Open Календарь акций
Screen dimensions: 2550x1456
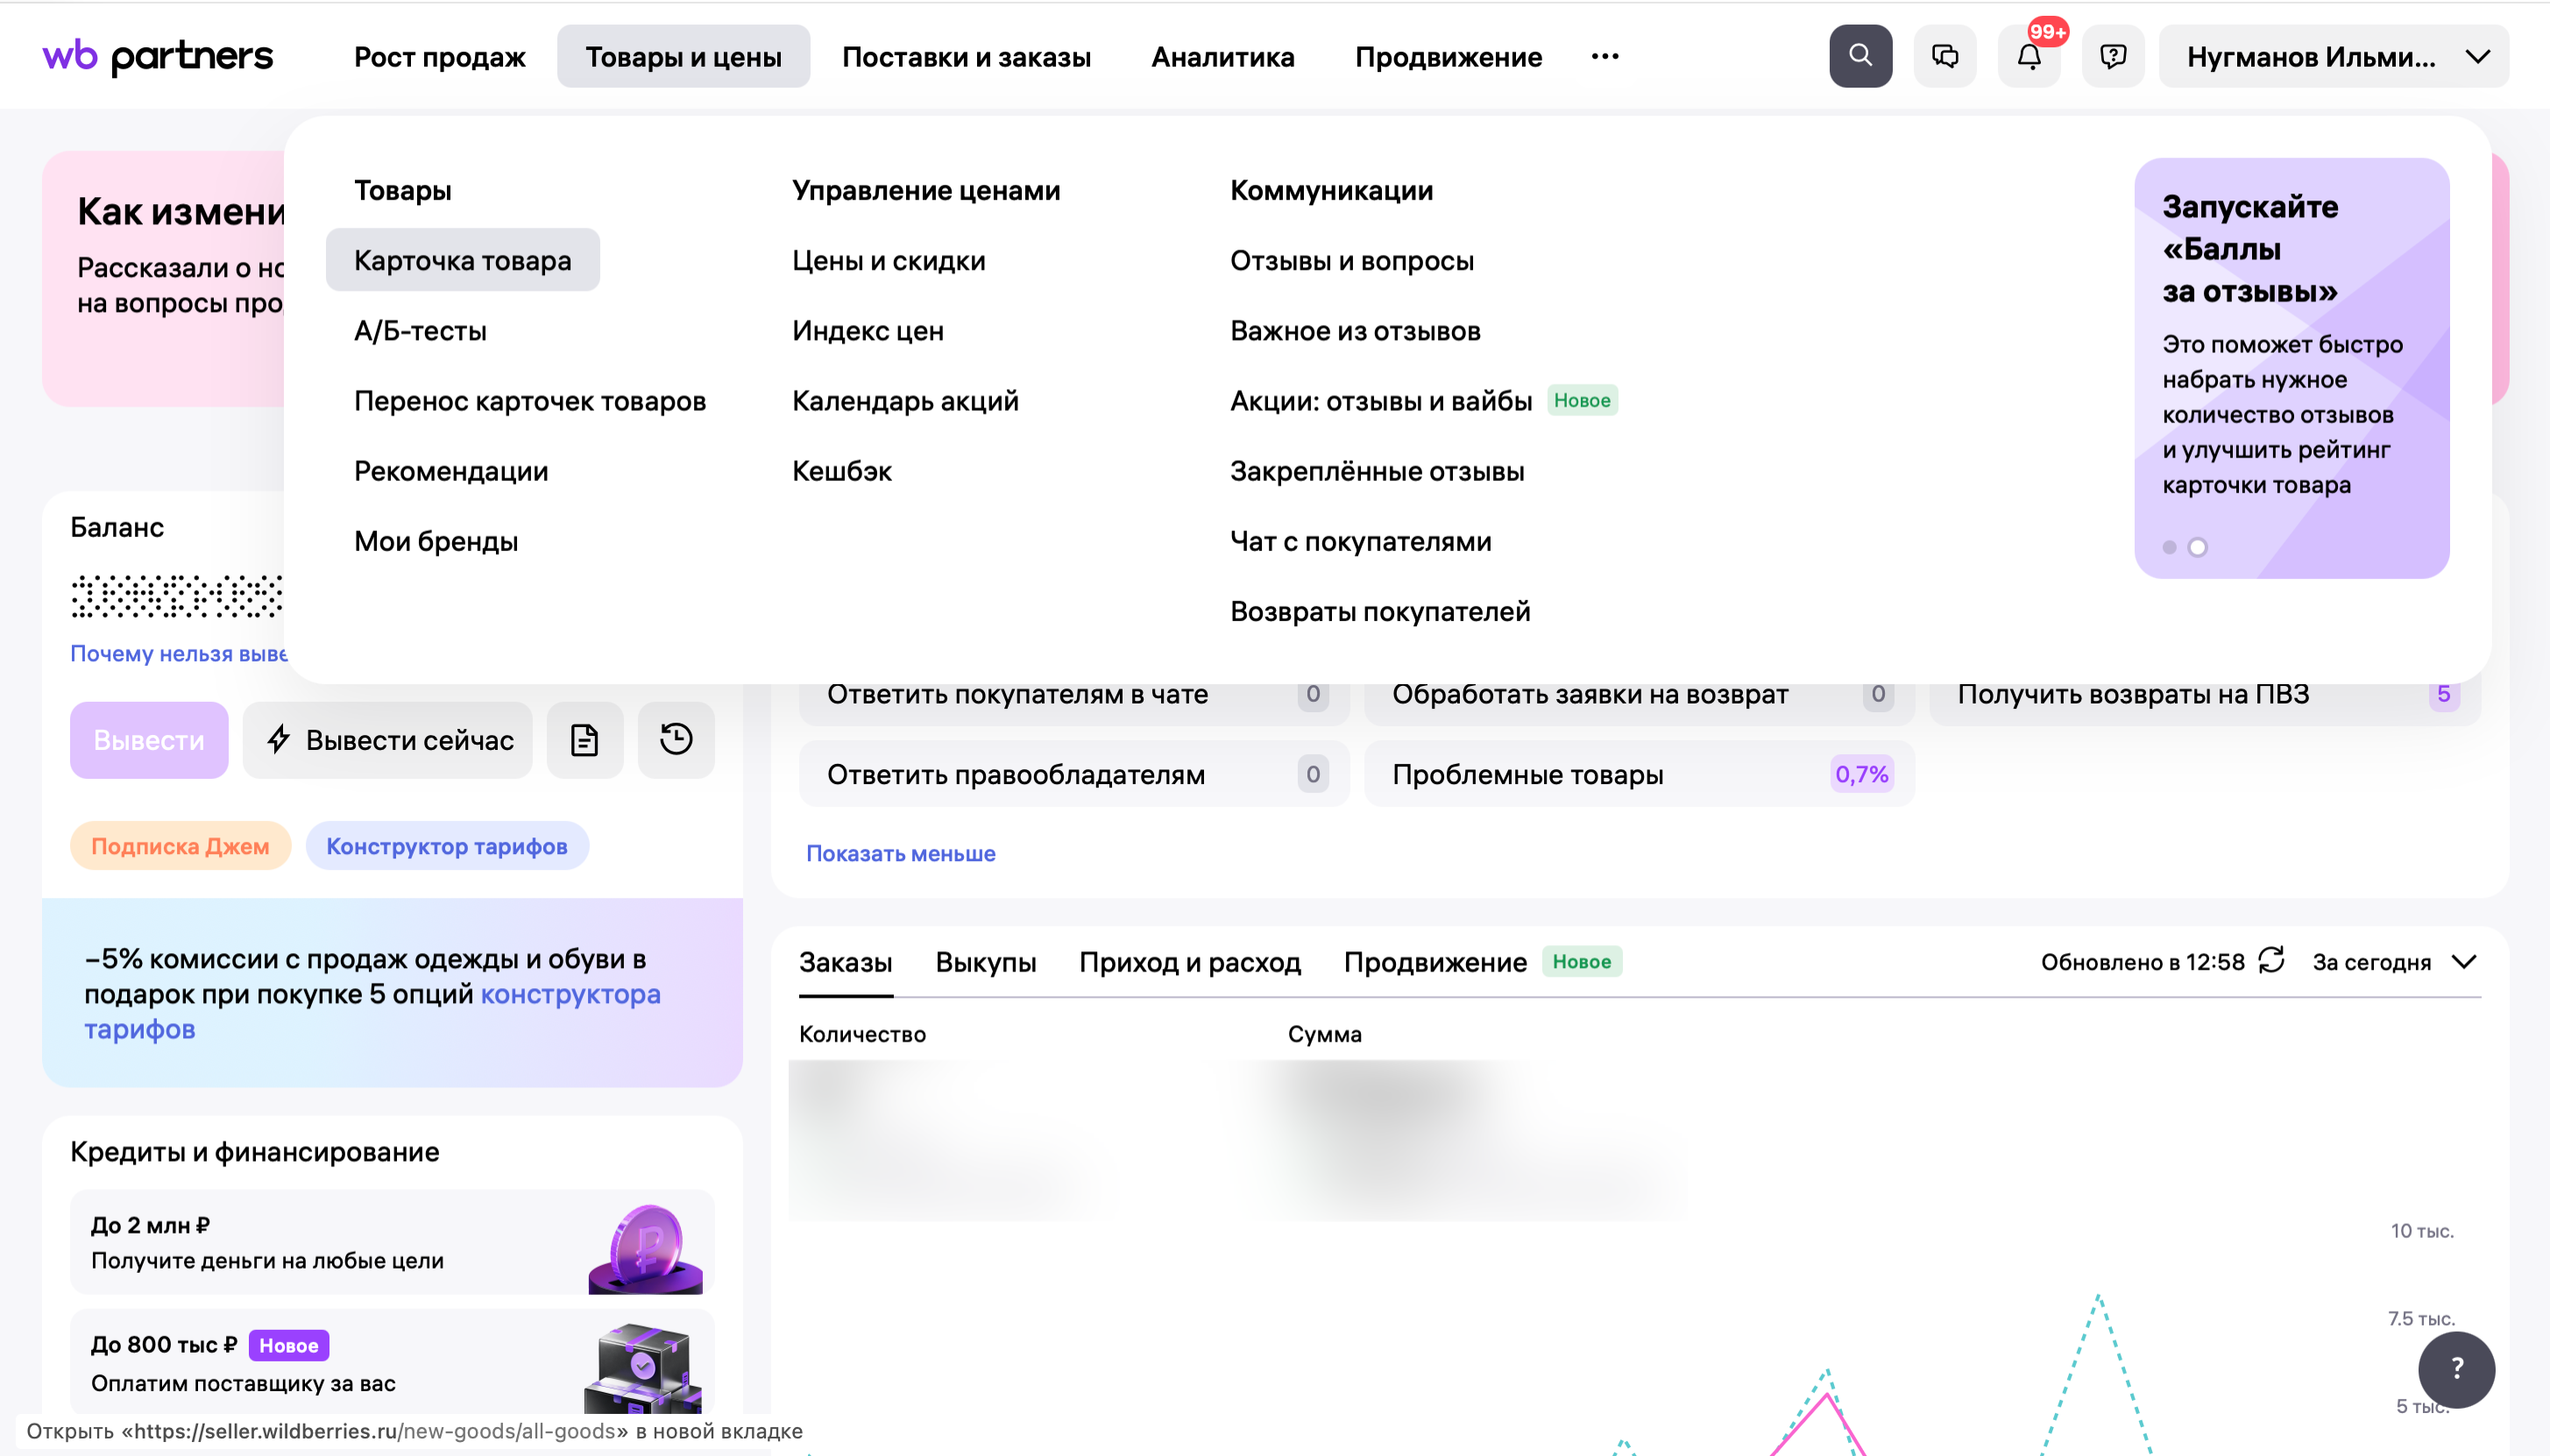(905, 400)
